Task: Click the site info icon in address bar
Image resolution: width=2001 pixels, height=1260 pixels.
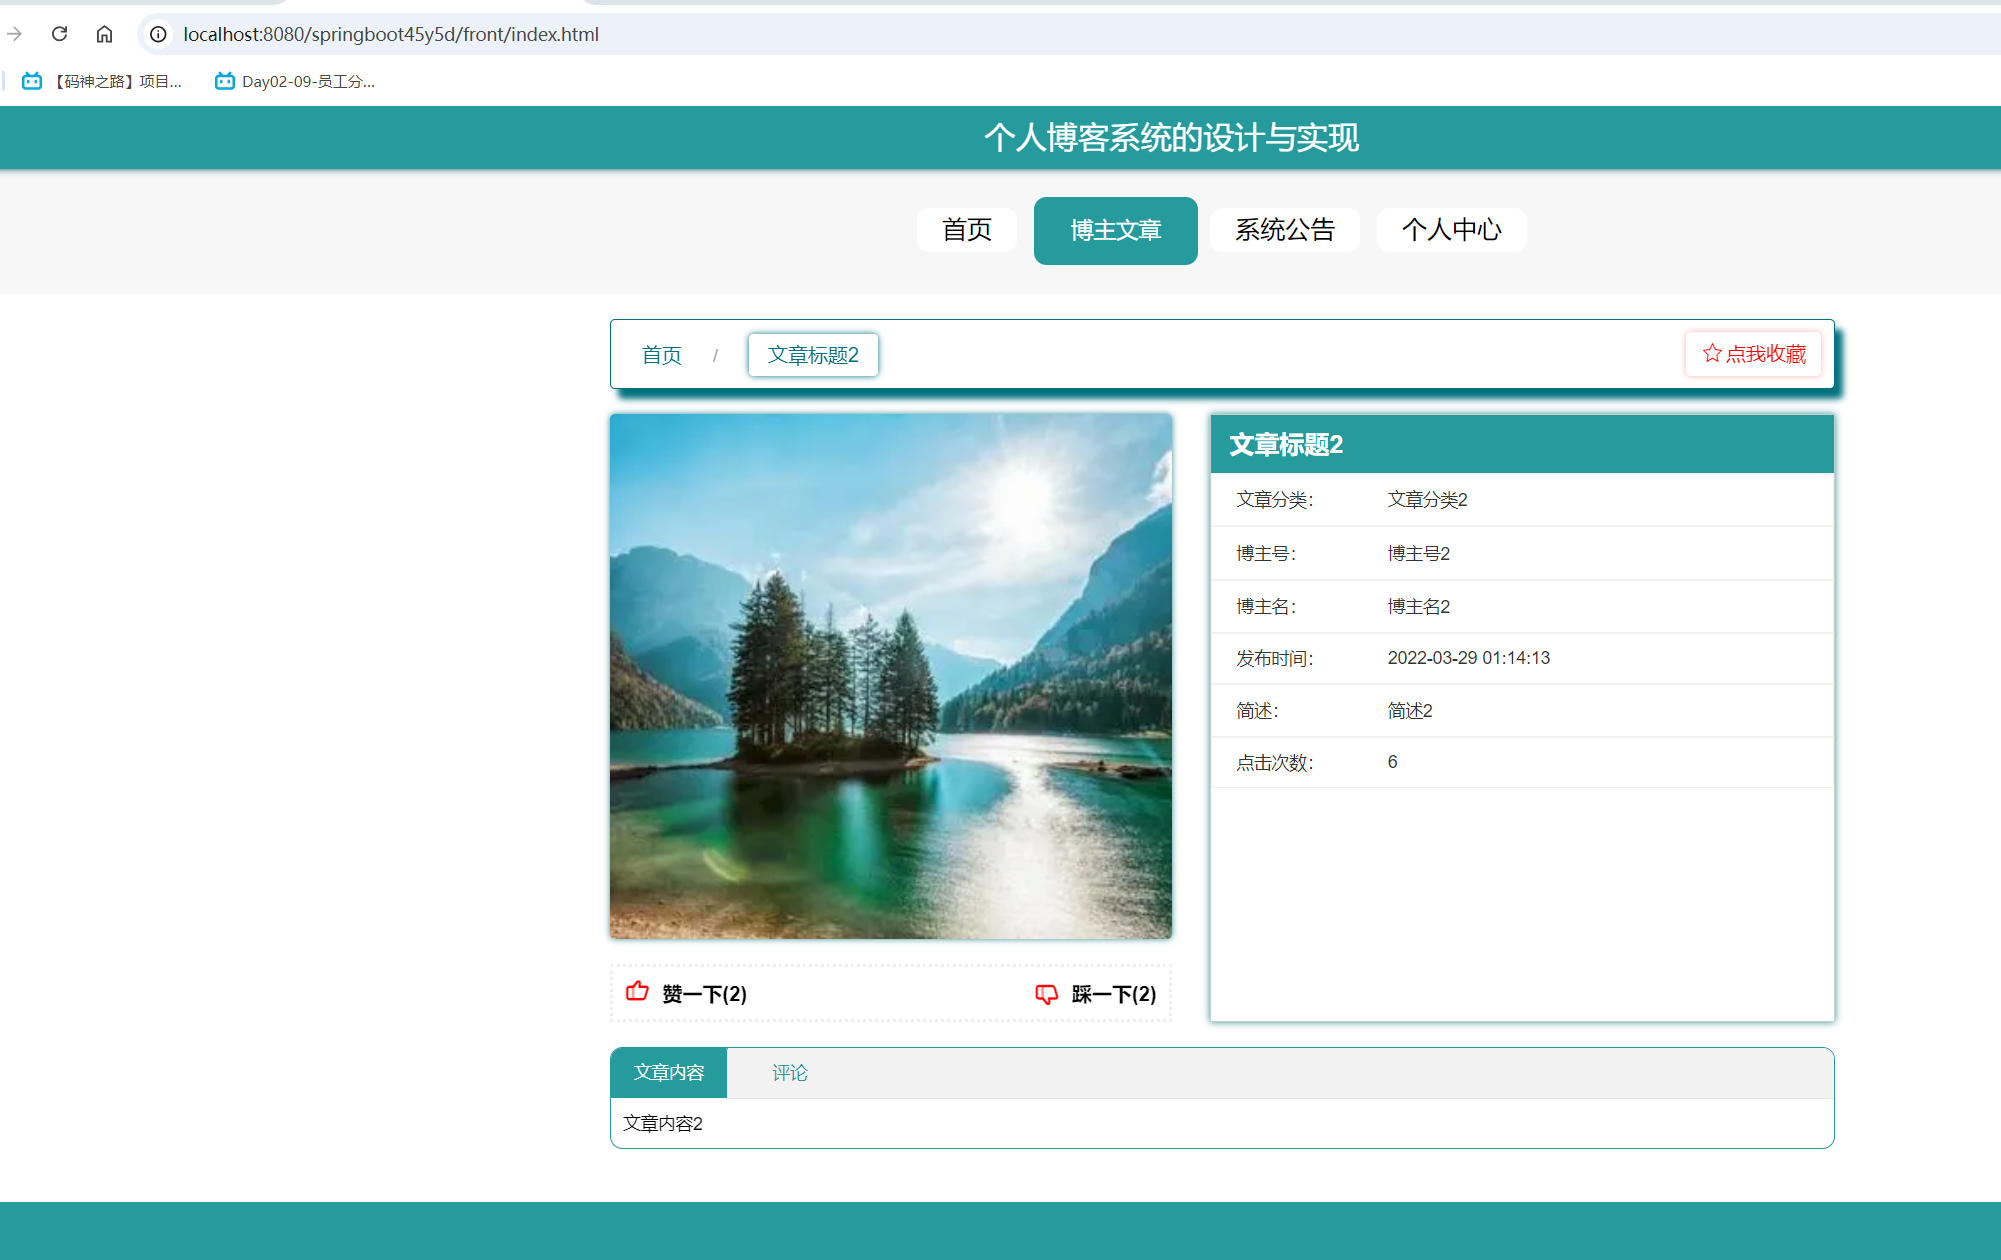Action: tap(158, 34)
